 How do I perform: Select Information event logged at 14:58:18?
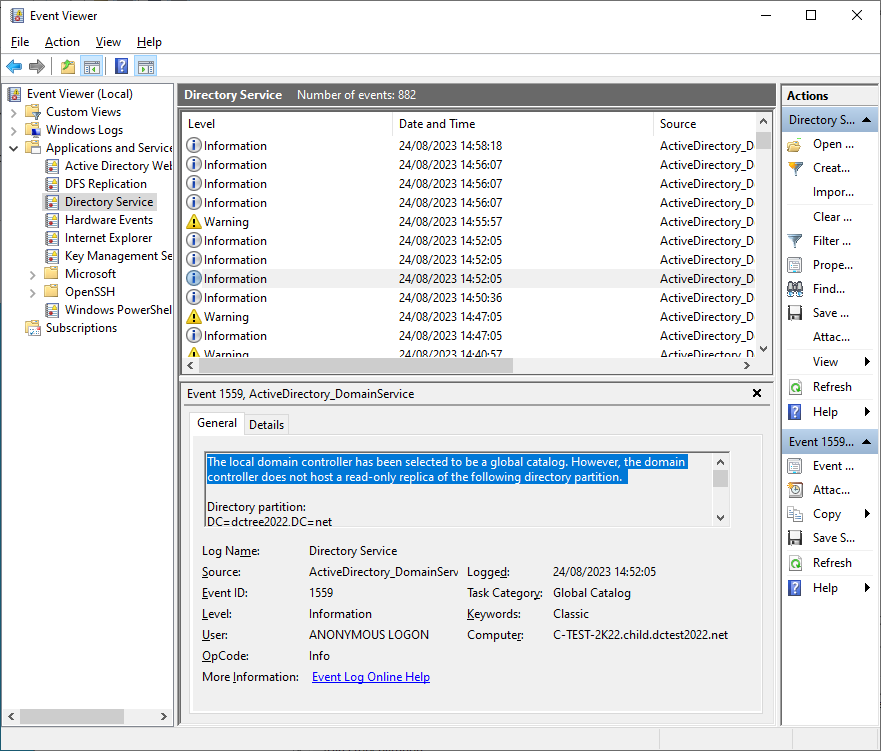point(469,145)
